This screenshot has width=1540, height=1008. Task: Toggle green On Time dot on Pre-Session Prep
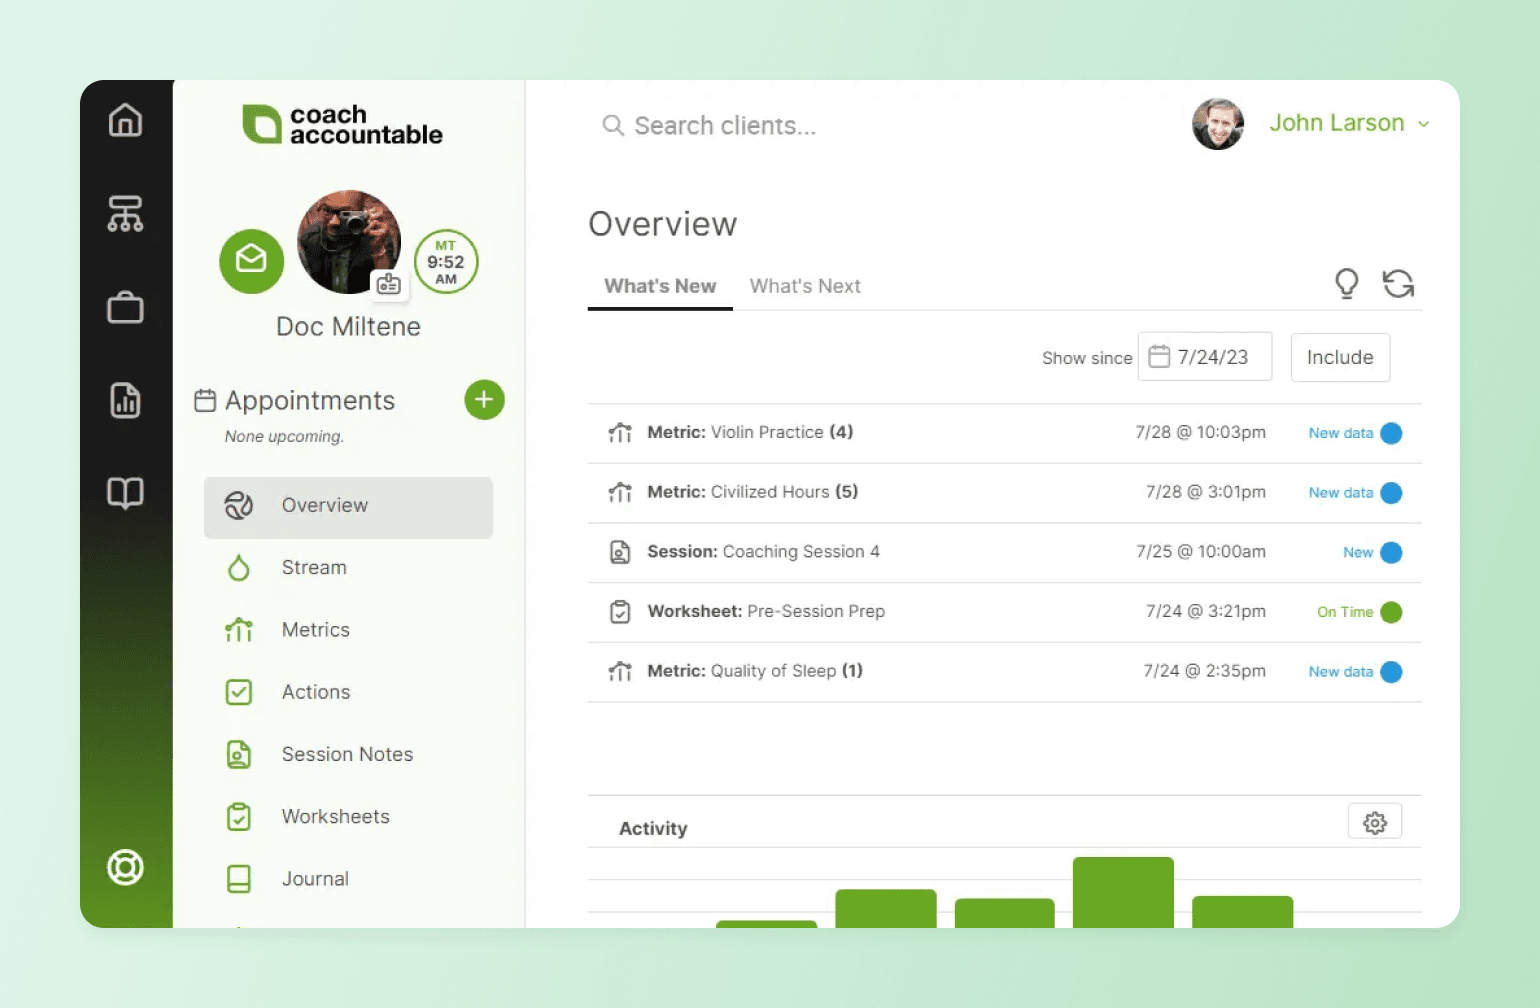click(1391, 612)
